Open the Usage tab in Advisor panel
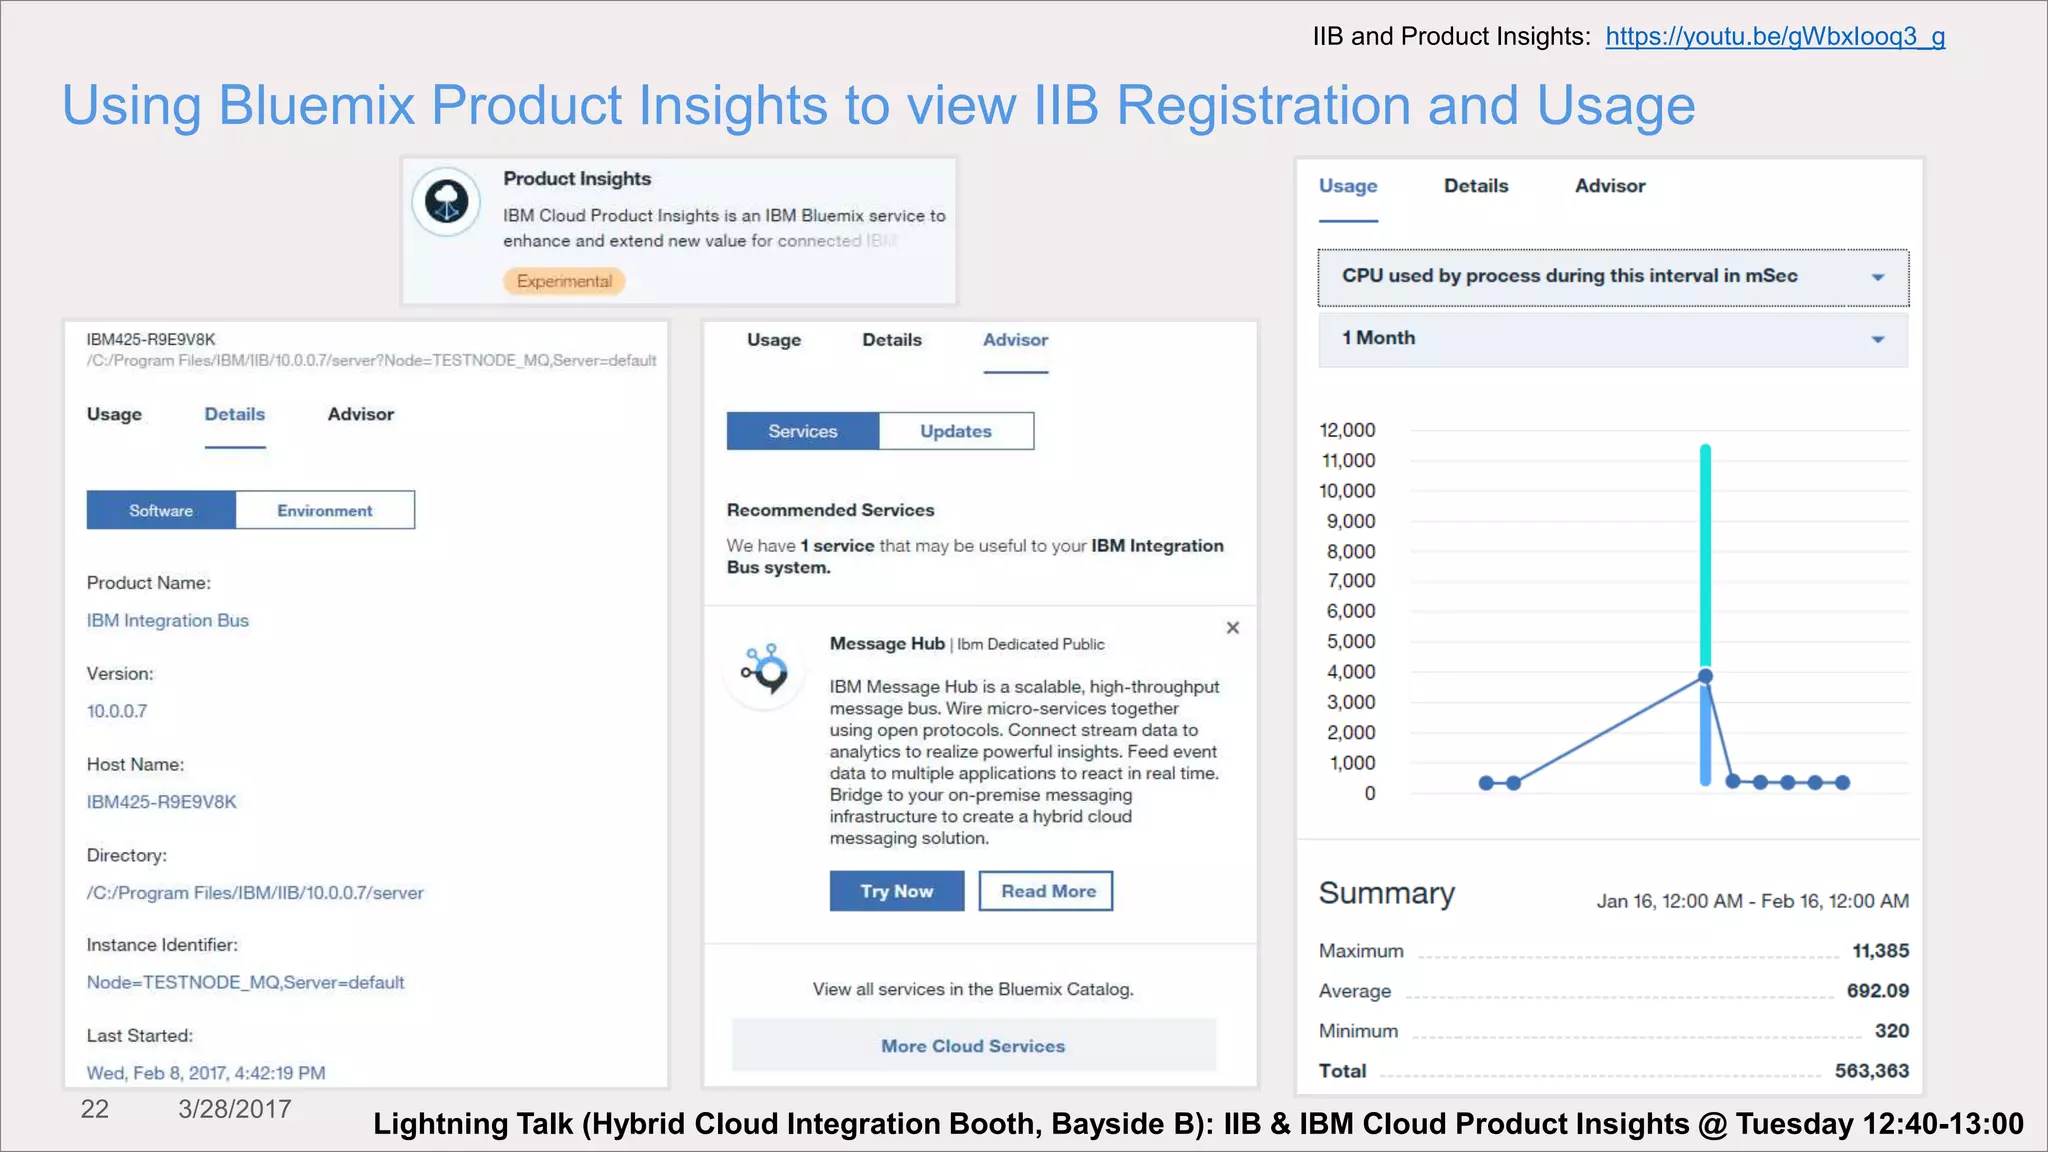This screenshot has height=1152, width=2048. [x=774, y=340]
